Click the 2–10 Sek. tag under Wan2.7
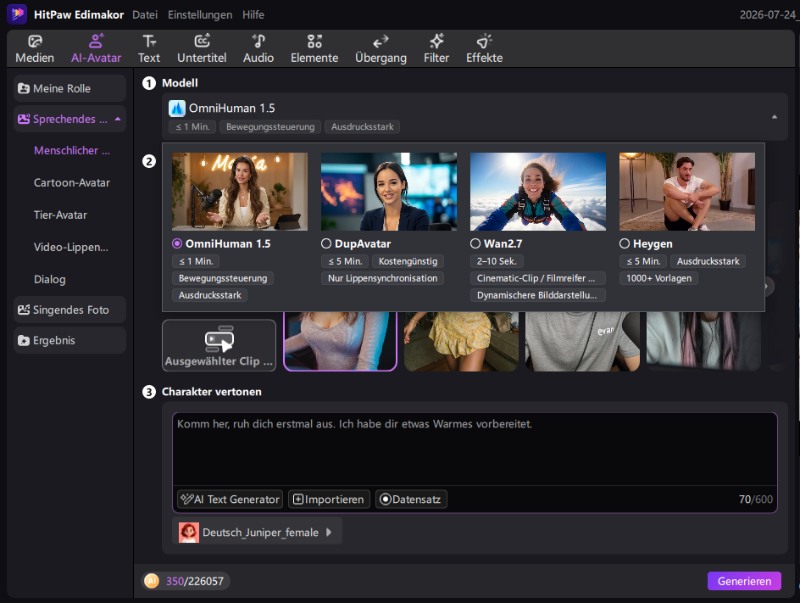The width and height of the screenshot is (800, 603). [x=496, y=261]
